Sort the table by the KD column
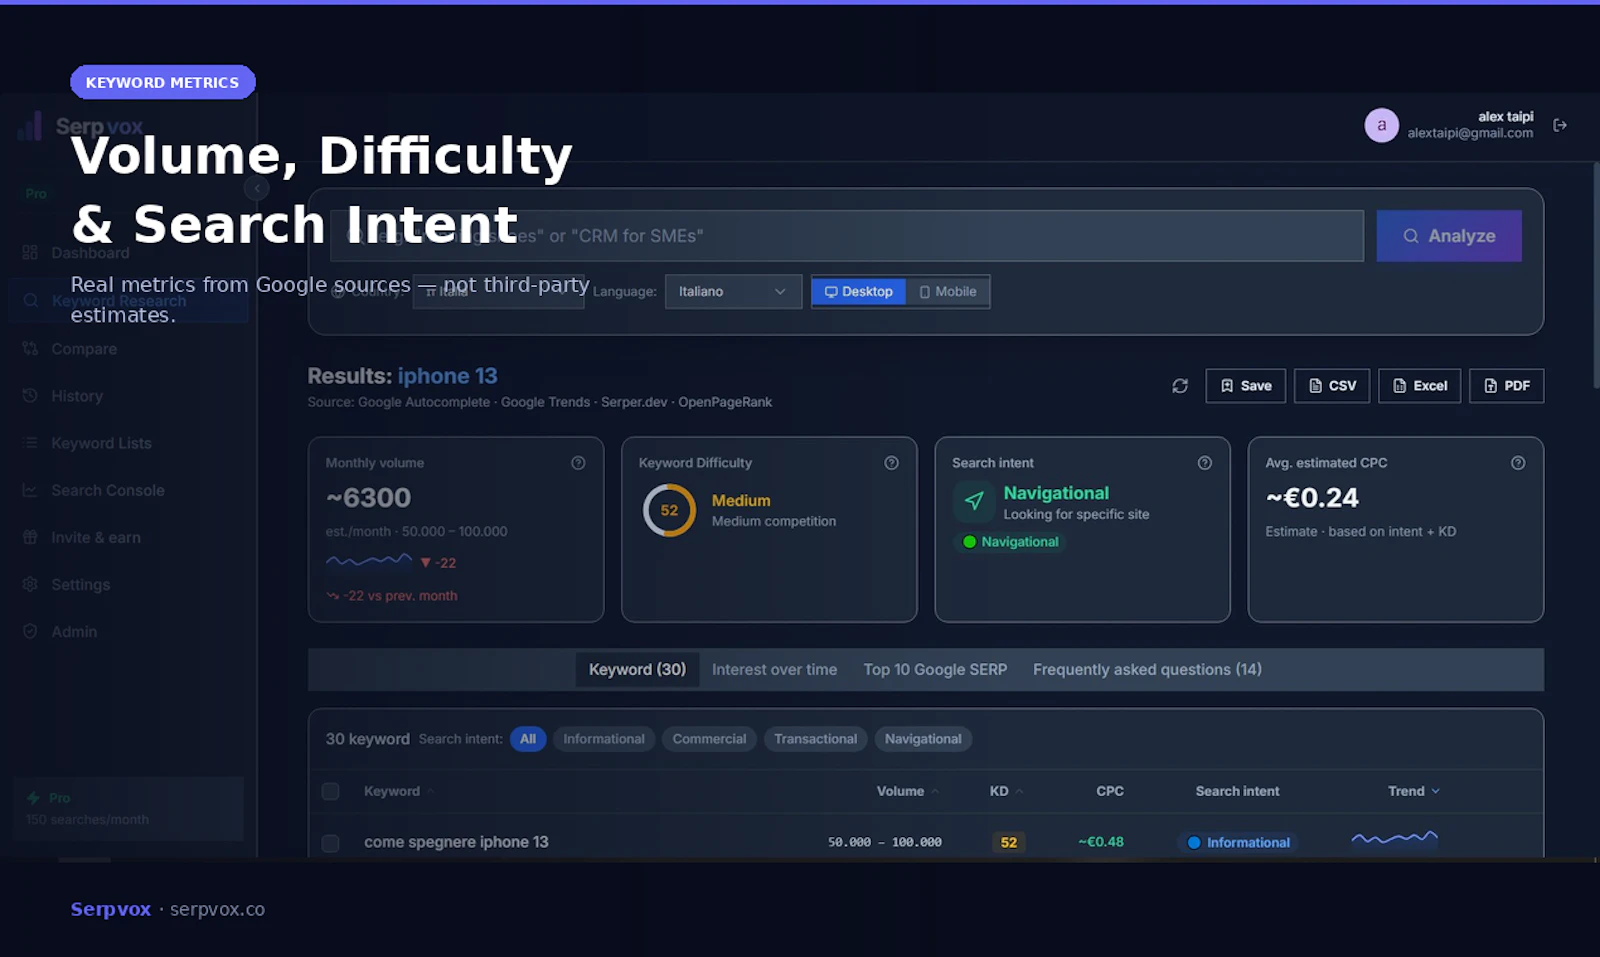 [1006, 791]
